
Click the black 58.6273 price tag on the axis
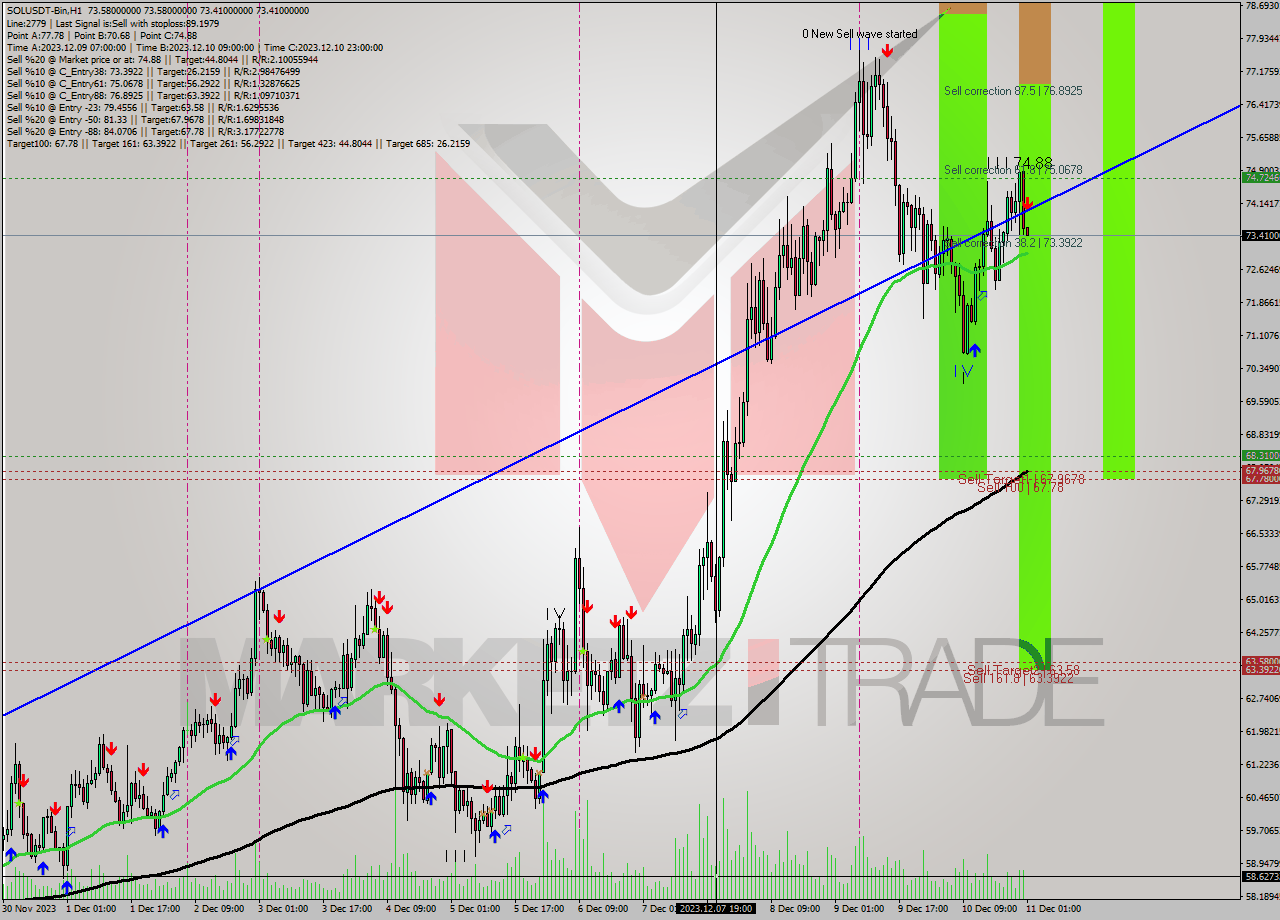1260,877
